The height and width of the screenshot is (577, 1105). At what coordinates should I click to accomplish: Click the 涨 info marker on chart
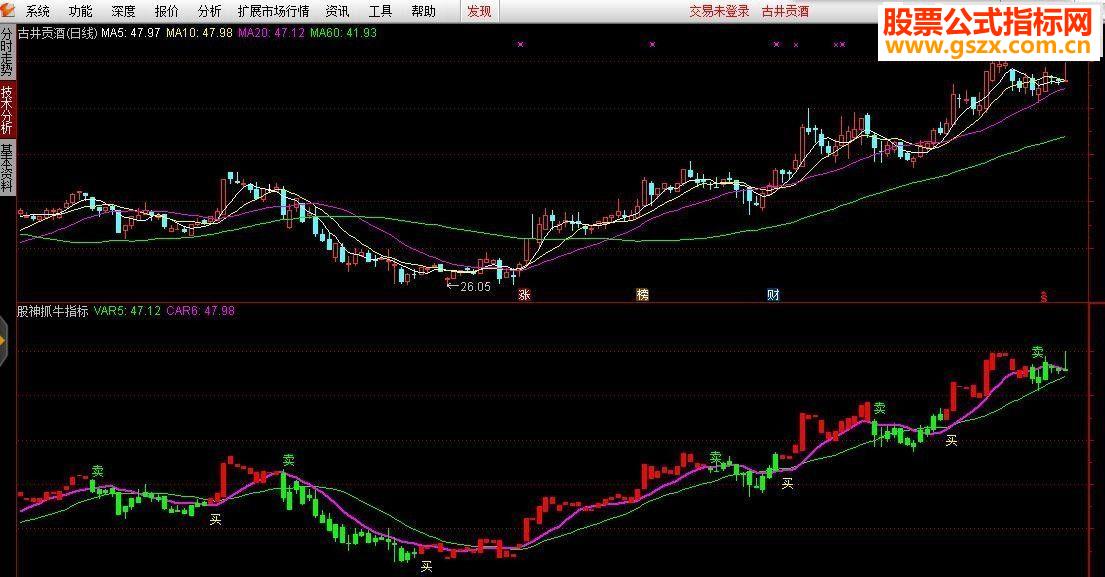pyautogui.click(x=524, y=294)
